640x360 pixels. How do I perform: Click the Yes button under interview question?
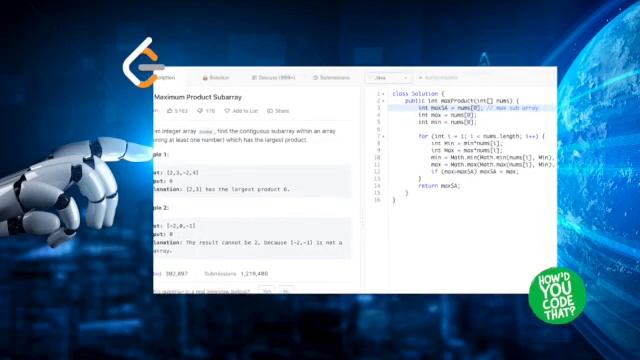pos(267,290)
